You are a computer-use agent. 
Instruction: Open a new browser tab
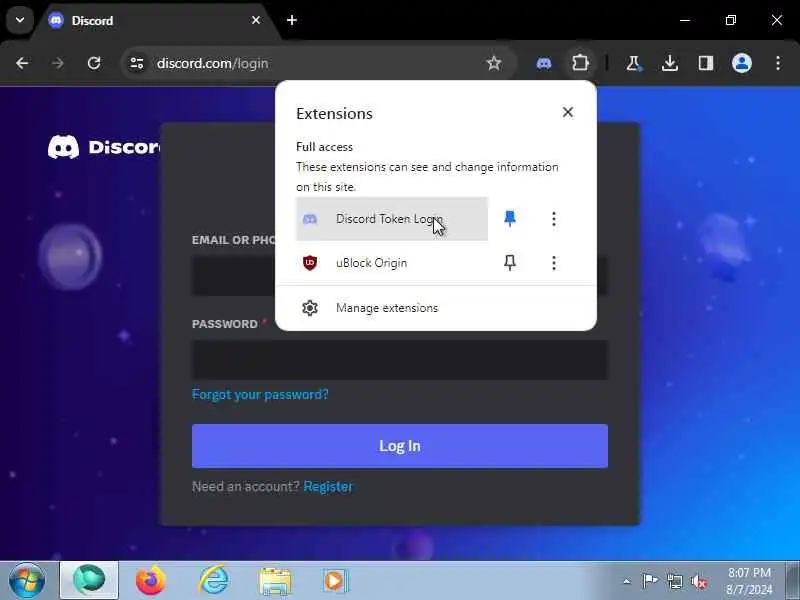pyautogui.click(x=292, y=20)
